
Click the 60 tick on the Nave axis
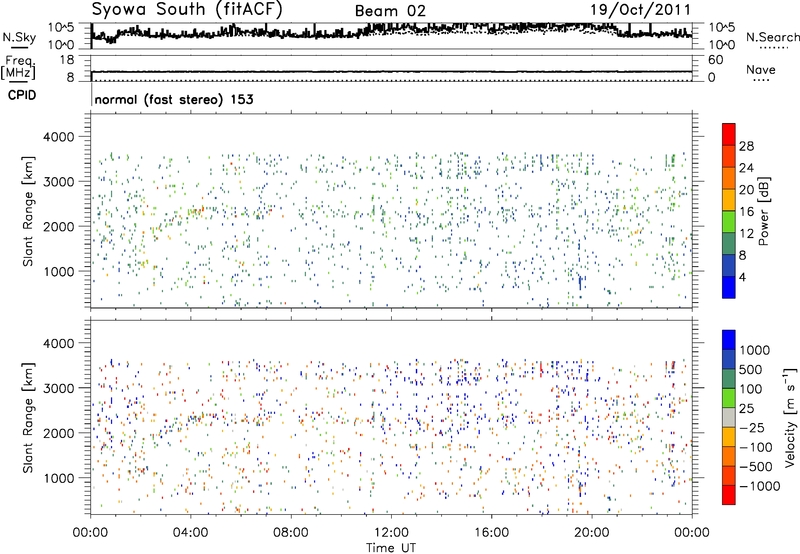click(716, 60)
